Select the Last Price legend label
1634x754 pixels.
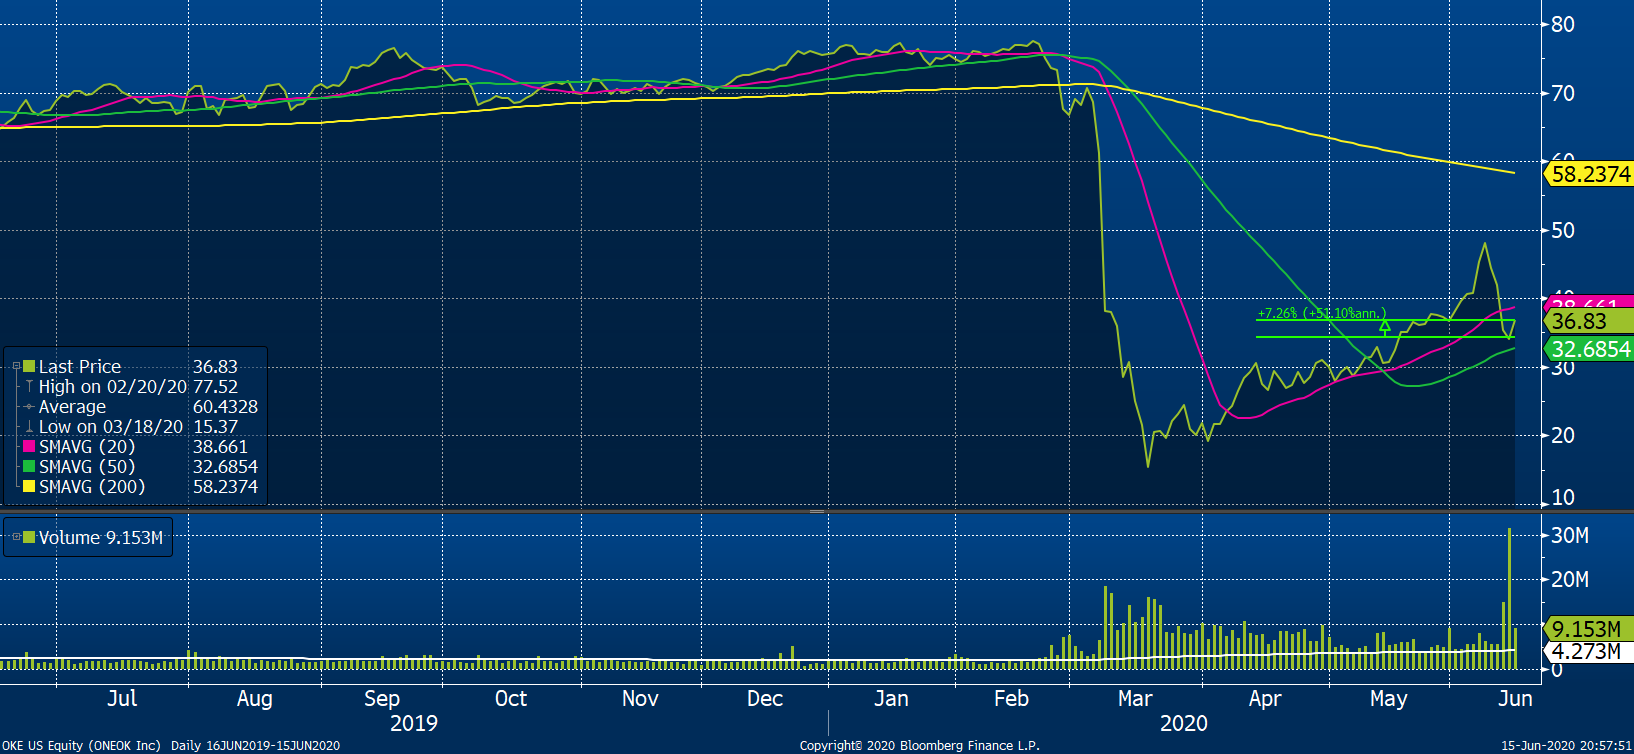coord(80,367)
